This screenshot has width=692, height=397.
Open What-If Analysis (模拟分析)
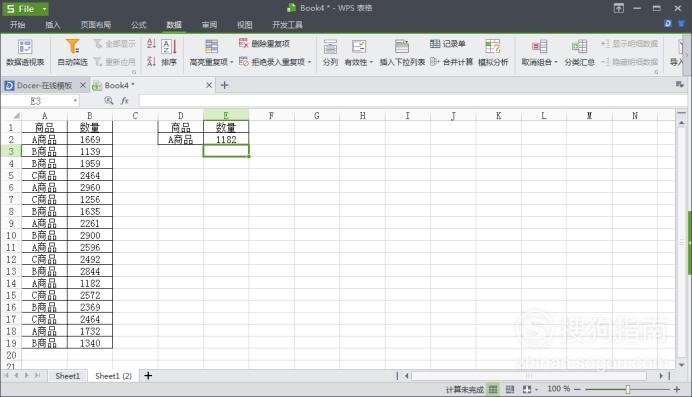click(493, 53)
